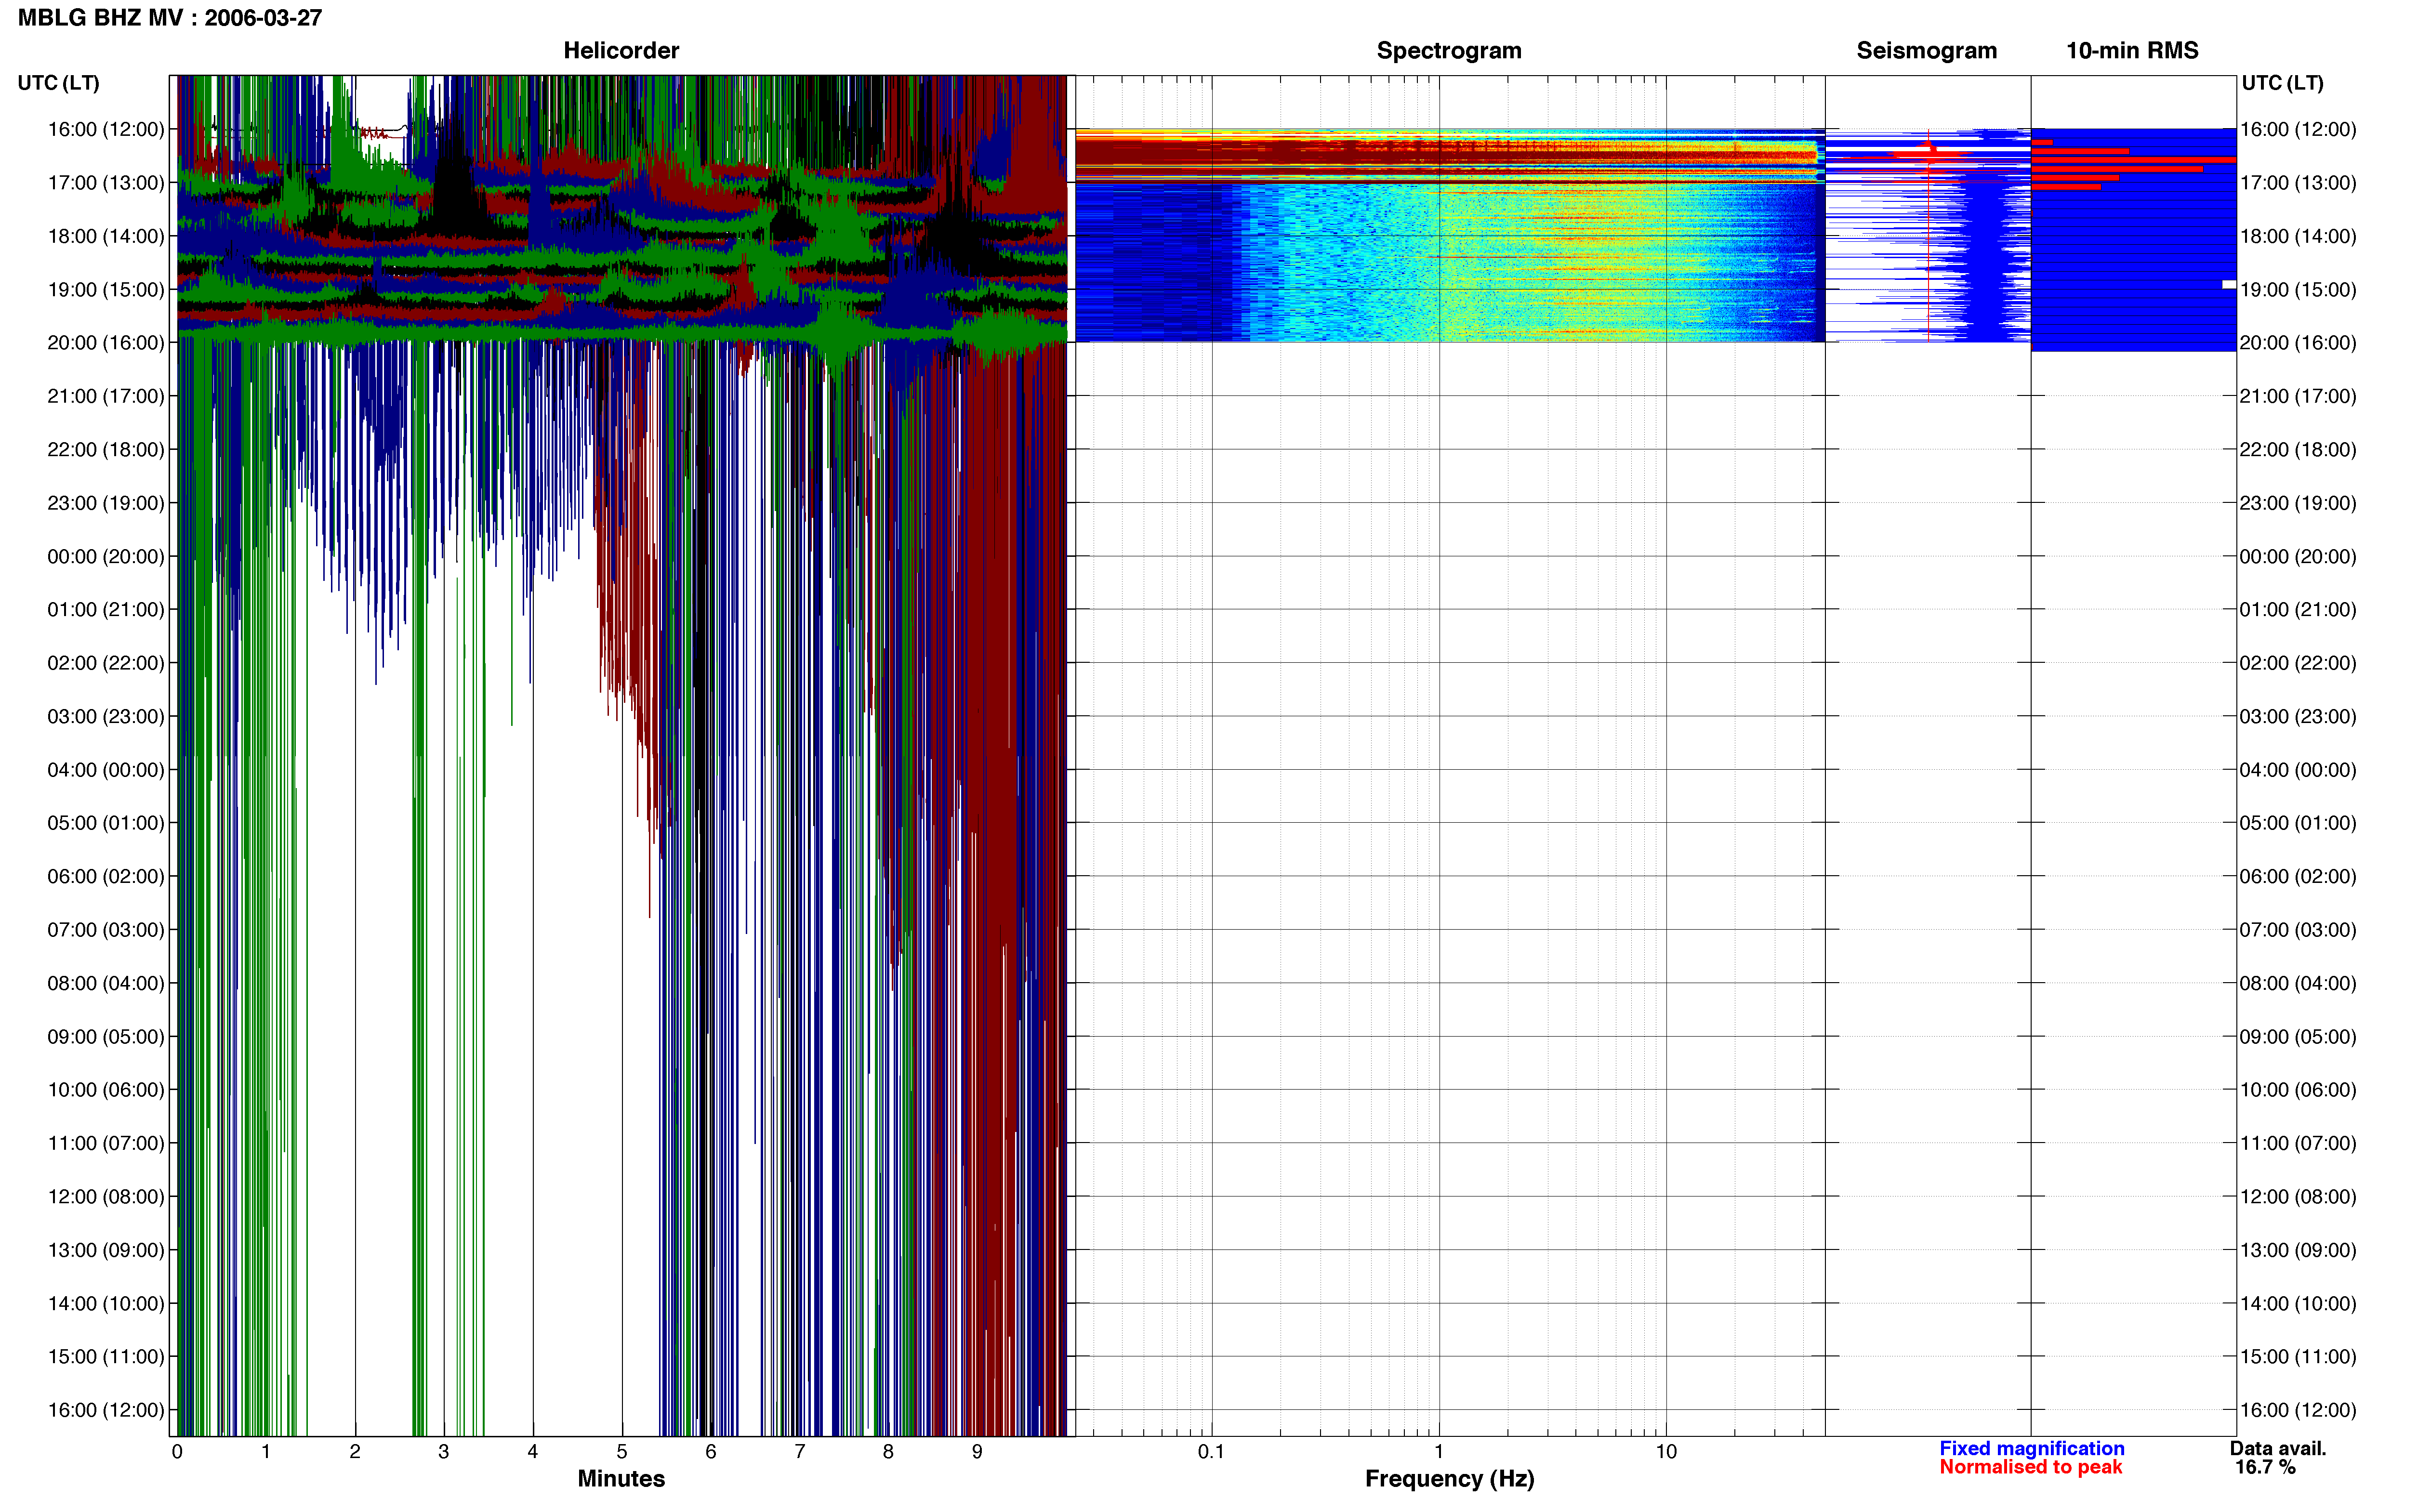This screenshot has height=1512, width=2418.
Task: Click the 'Normalised to peak' legend text
Action: tap(2030, 1467)
